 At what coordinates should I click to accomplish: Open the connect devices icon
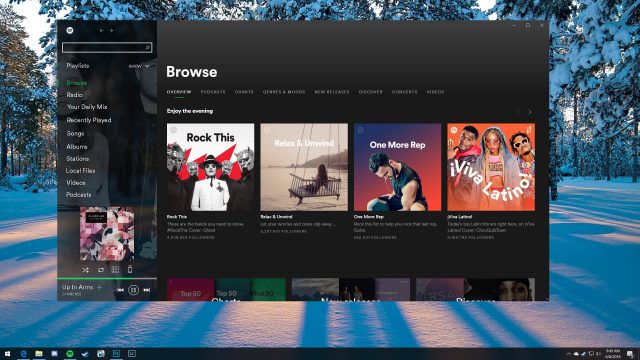click(130, 269)
